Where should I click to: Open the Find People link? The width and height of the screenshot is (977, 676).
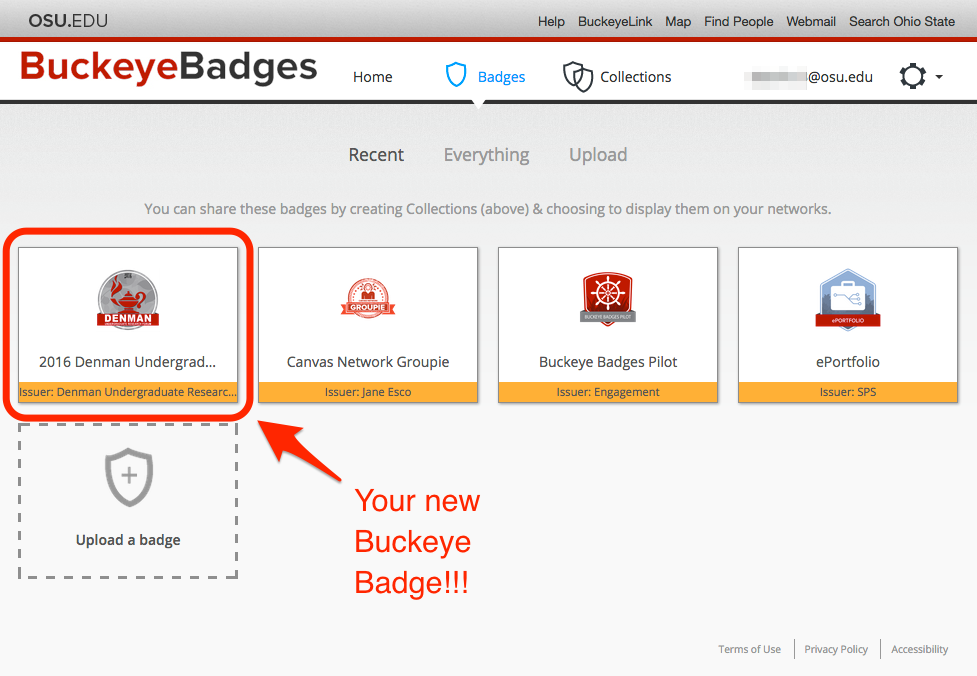click(x=738, y=21)
